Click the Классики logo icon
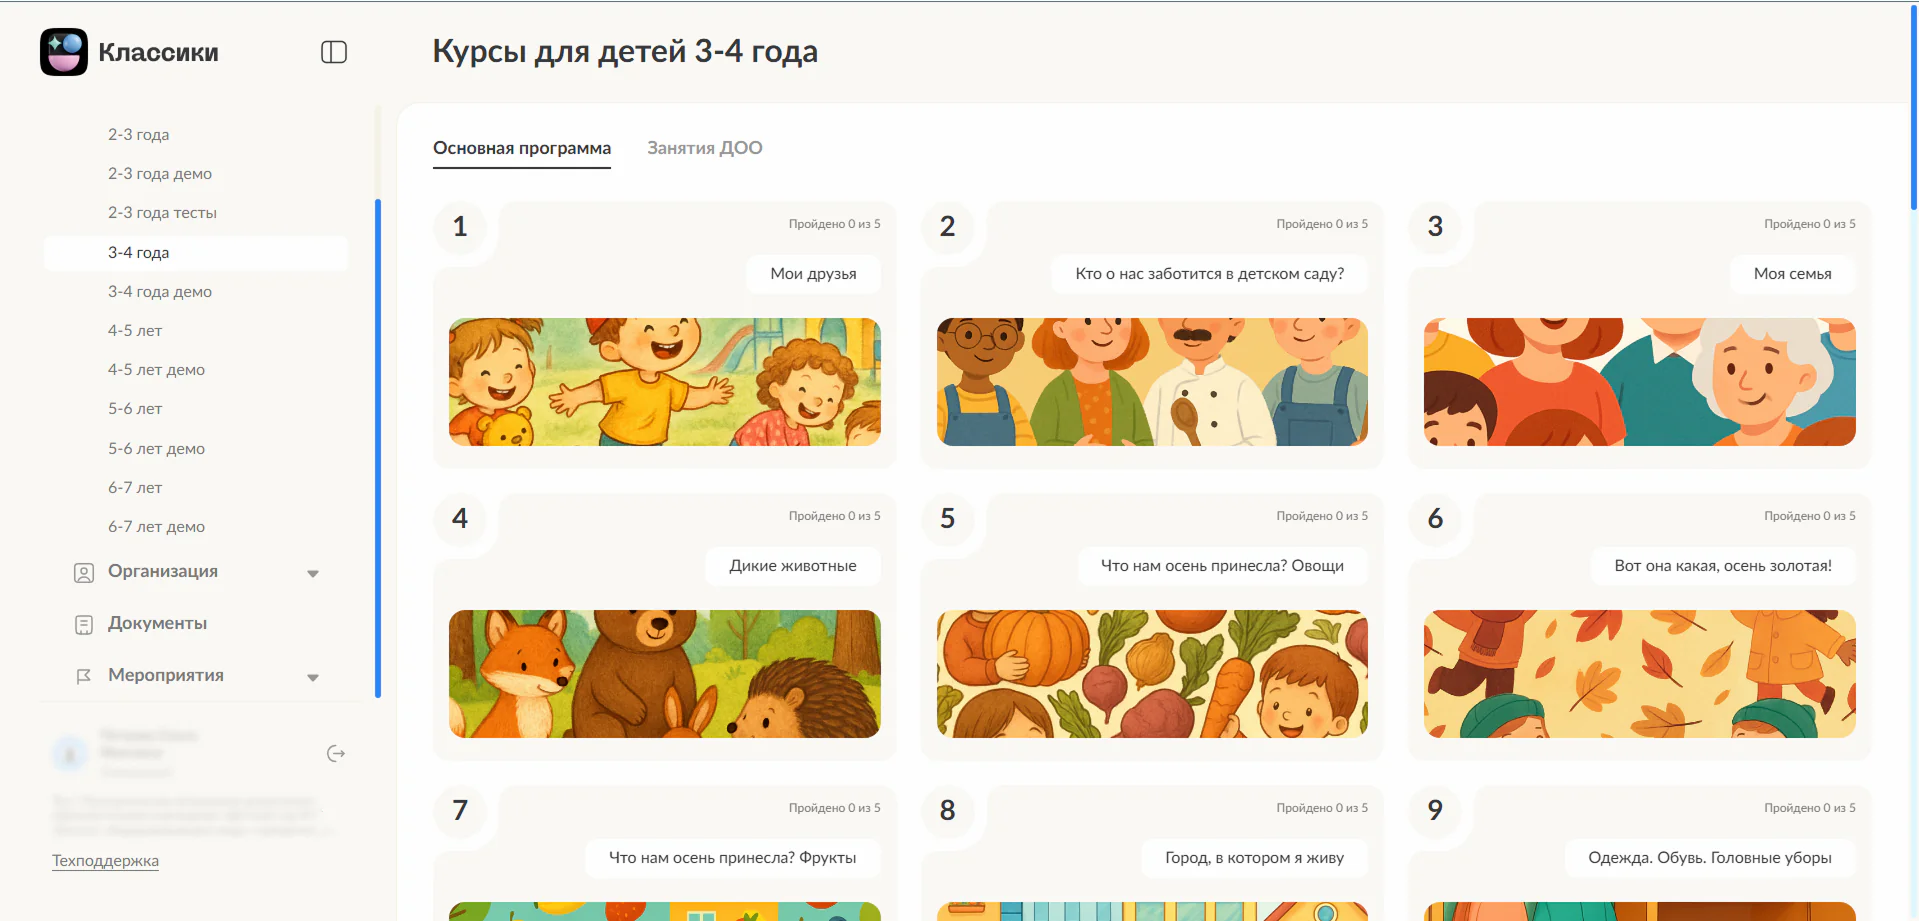The height and width of the screenshot is (921, 1919). point(64,52)
